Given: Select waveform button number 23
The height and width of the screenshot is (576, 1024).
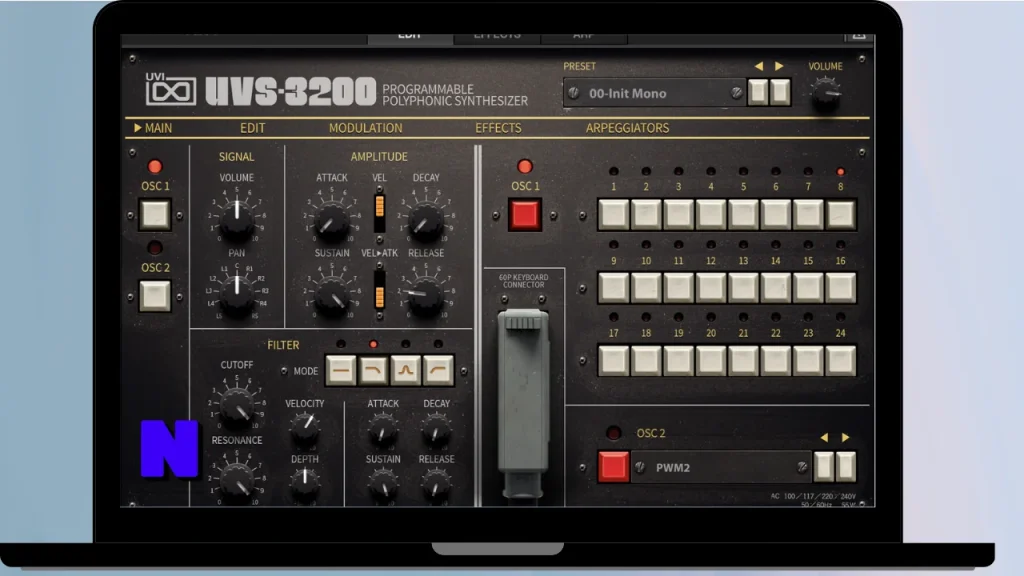Looking at the screenshot, I should pos(808,360).
